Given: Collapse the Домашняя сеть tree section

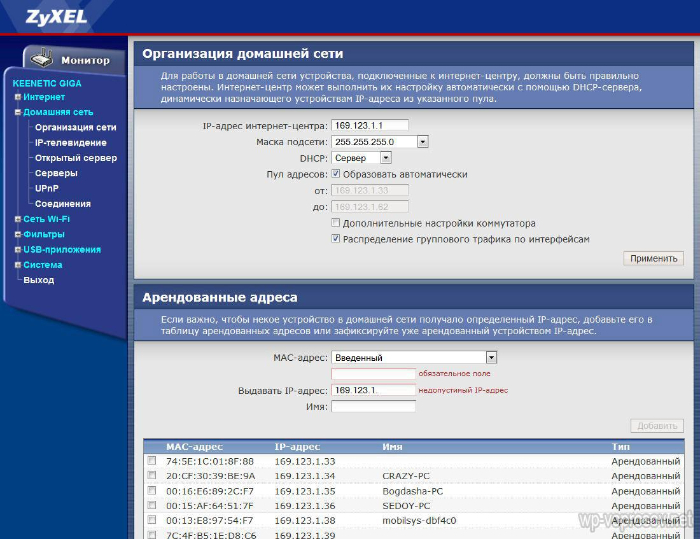Looking at the screenshot, I should pos(18,112).
